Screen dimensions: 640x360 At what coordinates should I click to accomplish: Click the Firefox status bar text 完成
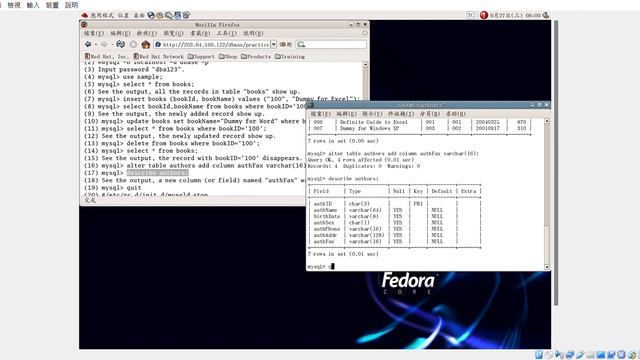tap(90, 200)
